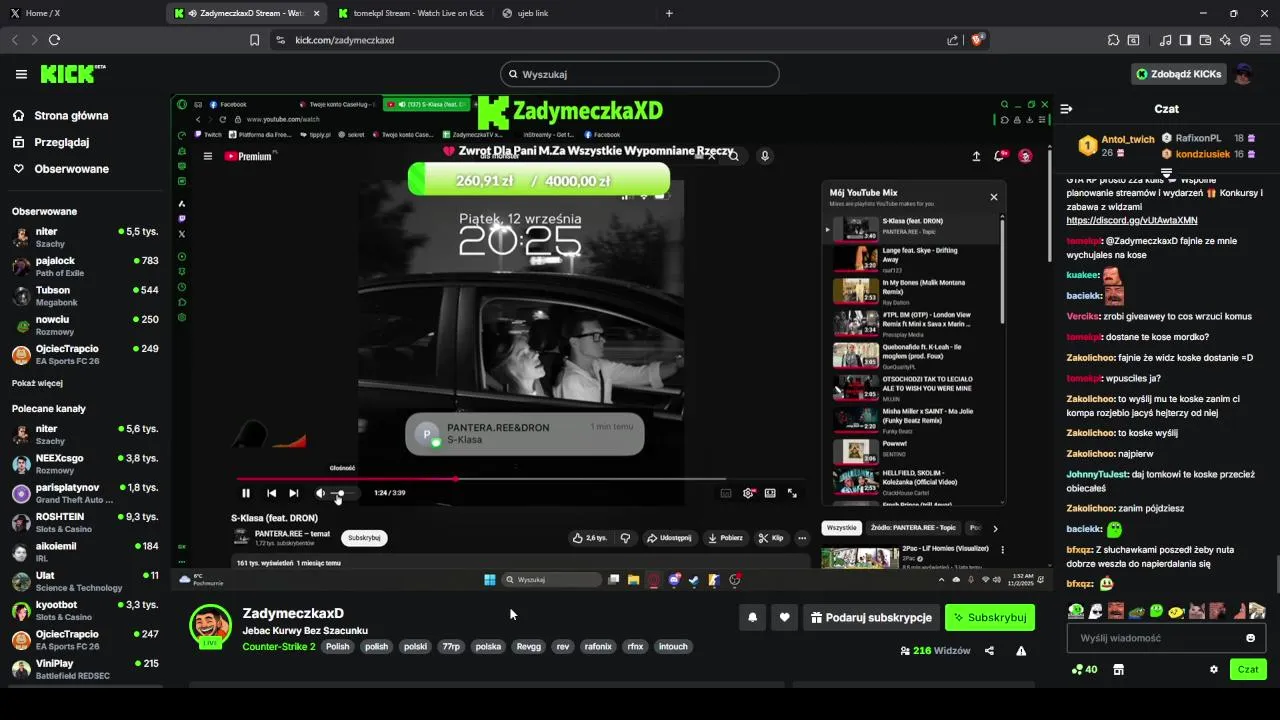Open chat settings gear icon
Viewport: 1280px width, 720px height.
[x=1214, y=670]
